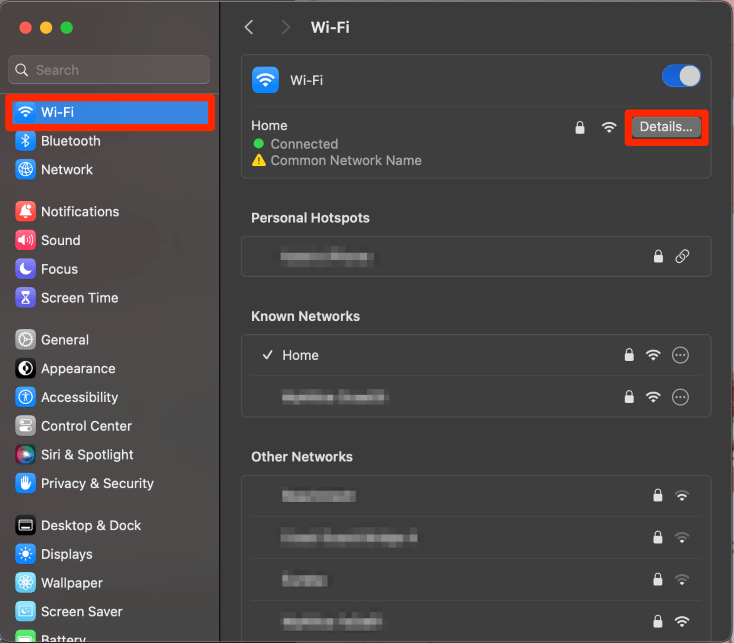The width and height of the screenshot is (734, 643).
Task: Open Control Center settings
Action: coord(86,426)
